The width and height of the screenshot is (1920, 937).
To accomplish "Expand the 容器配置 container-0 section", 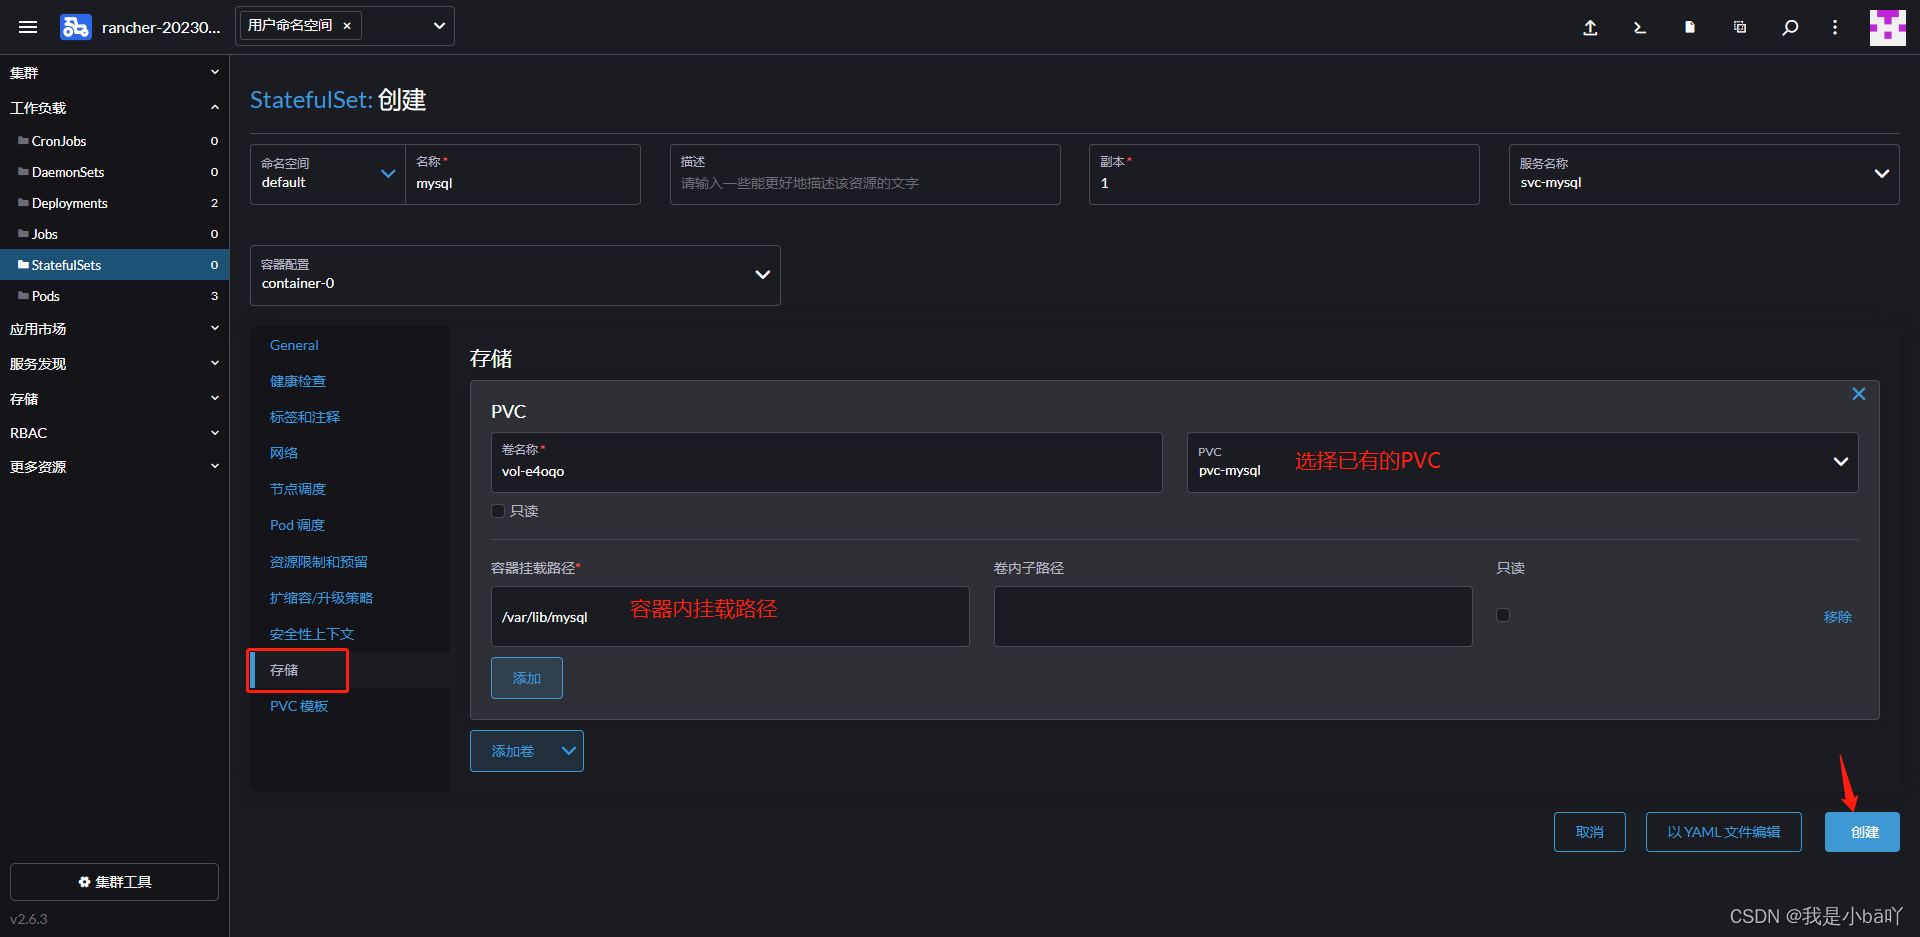I will coord(762,274).
